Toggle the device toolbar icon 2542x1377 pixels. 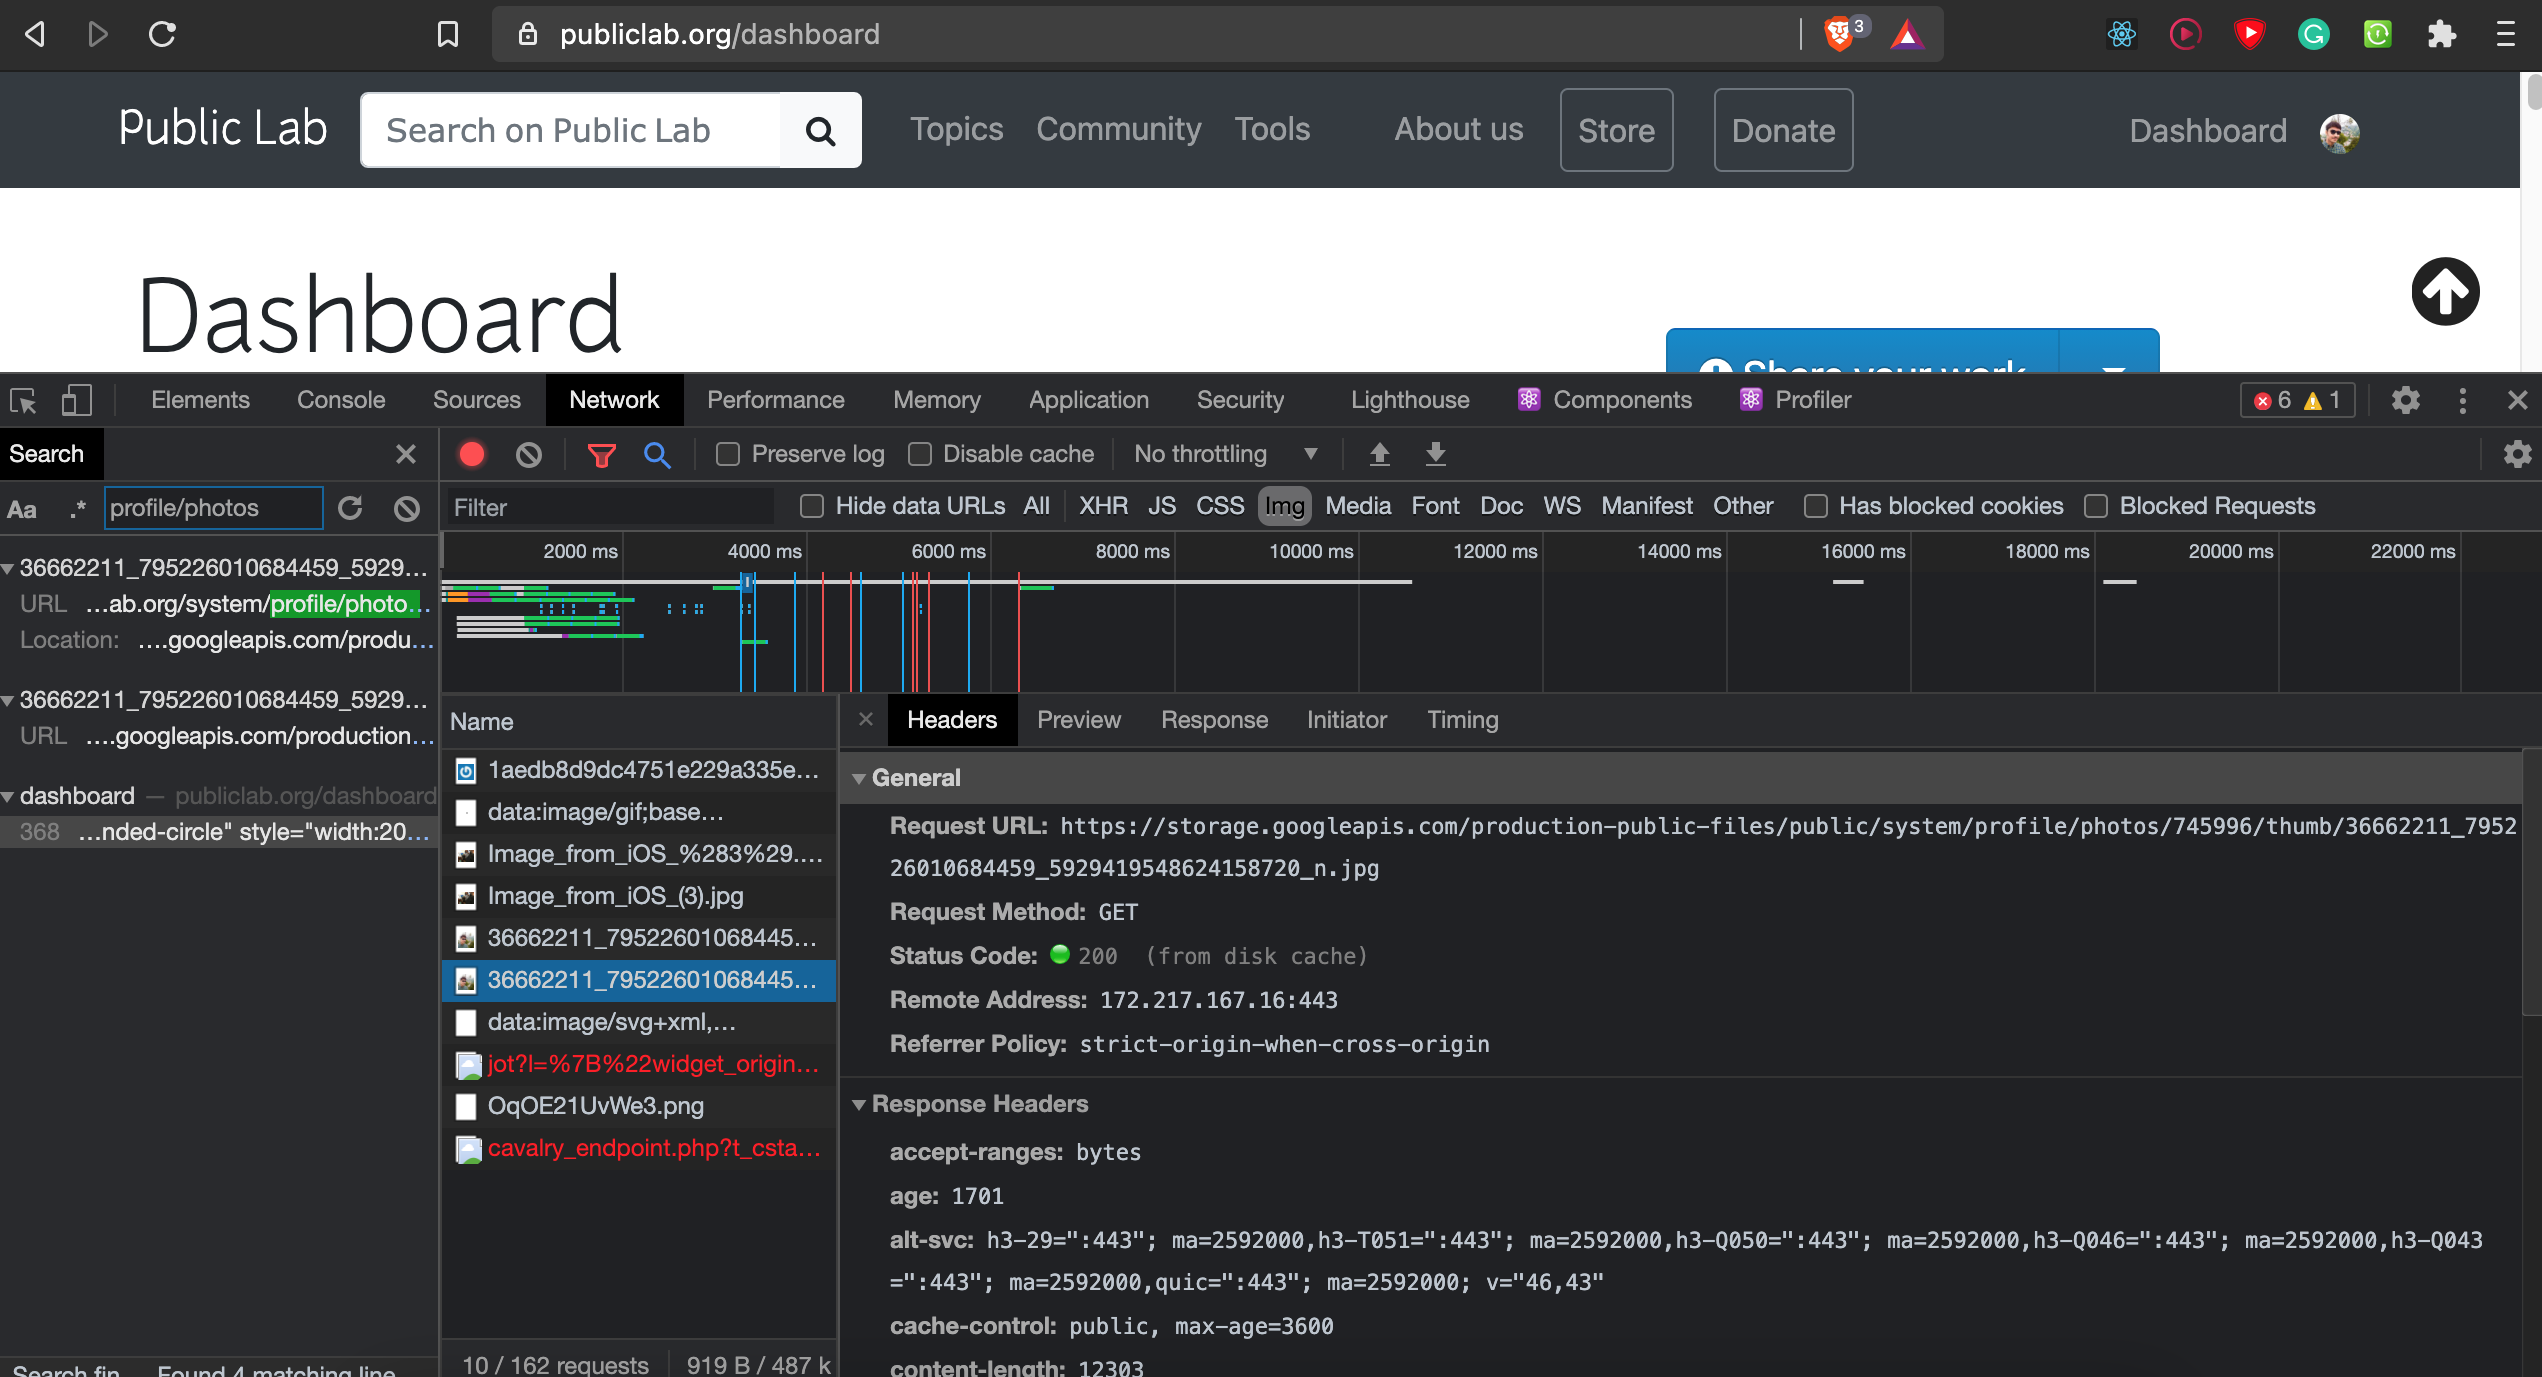pyautogui.click(x=76, y=400)
